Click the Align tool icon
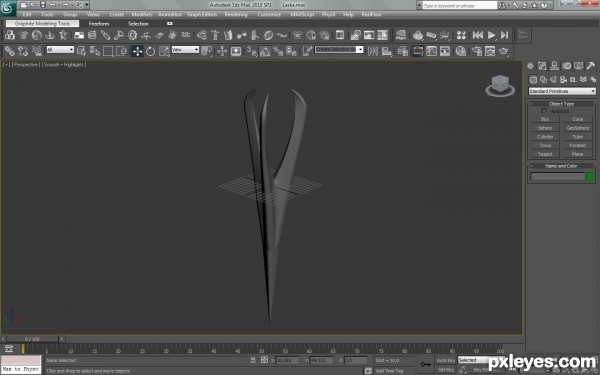The image size is (600, 375). (x=386, y=51)
